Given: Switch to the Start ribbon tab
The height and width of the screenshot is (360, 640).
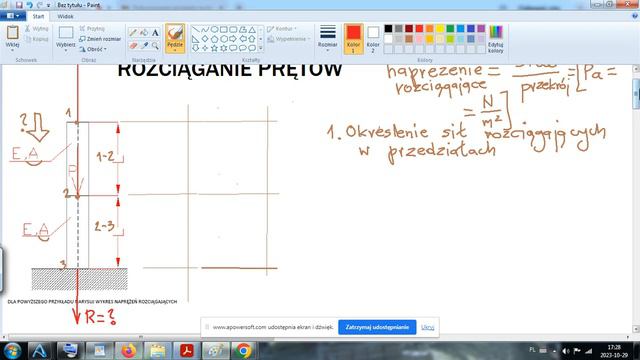Looking at the screenshot, I should [38, 16].
